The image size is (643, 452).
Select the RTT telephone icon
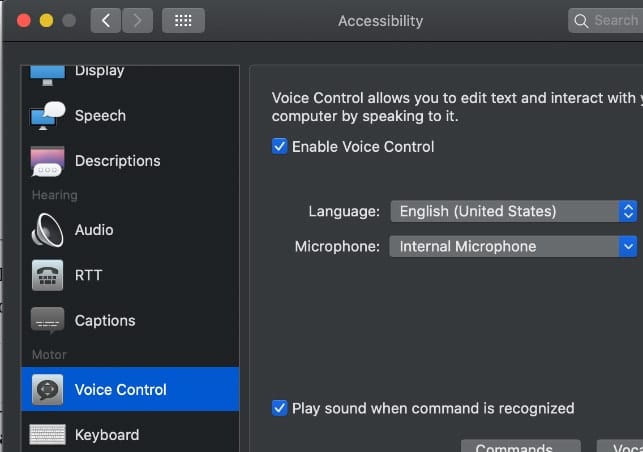tap(47, 275)
